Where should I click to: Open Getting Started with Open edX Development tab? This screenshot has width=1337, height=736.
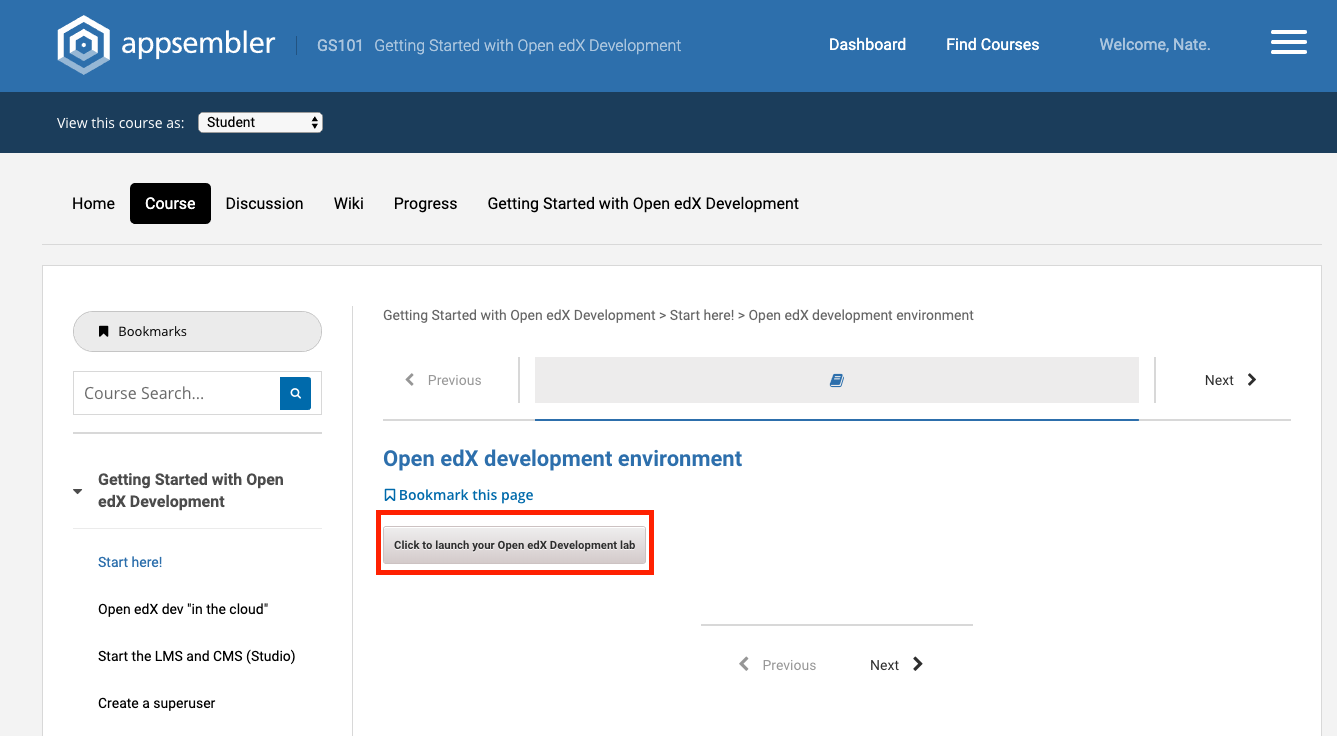click(x=643, y=203)
